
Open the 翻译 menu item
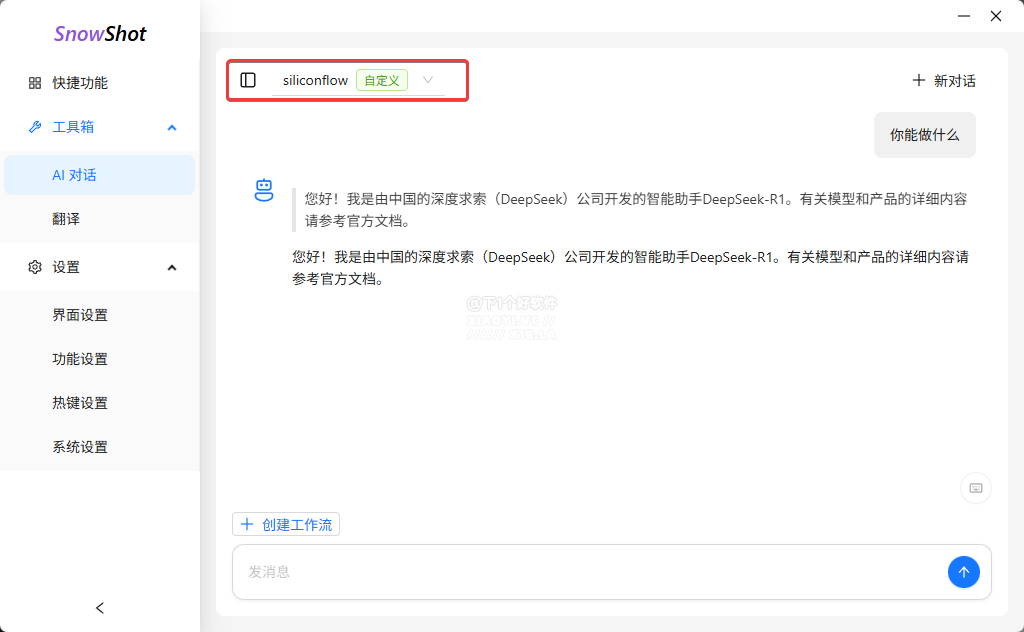click(x=100, y=219)
